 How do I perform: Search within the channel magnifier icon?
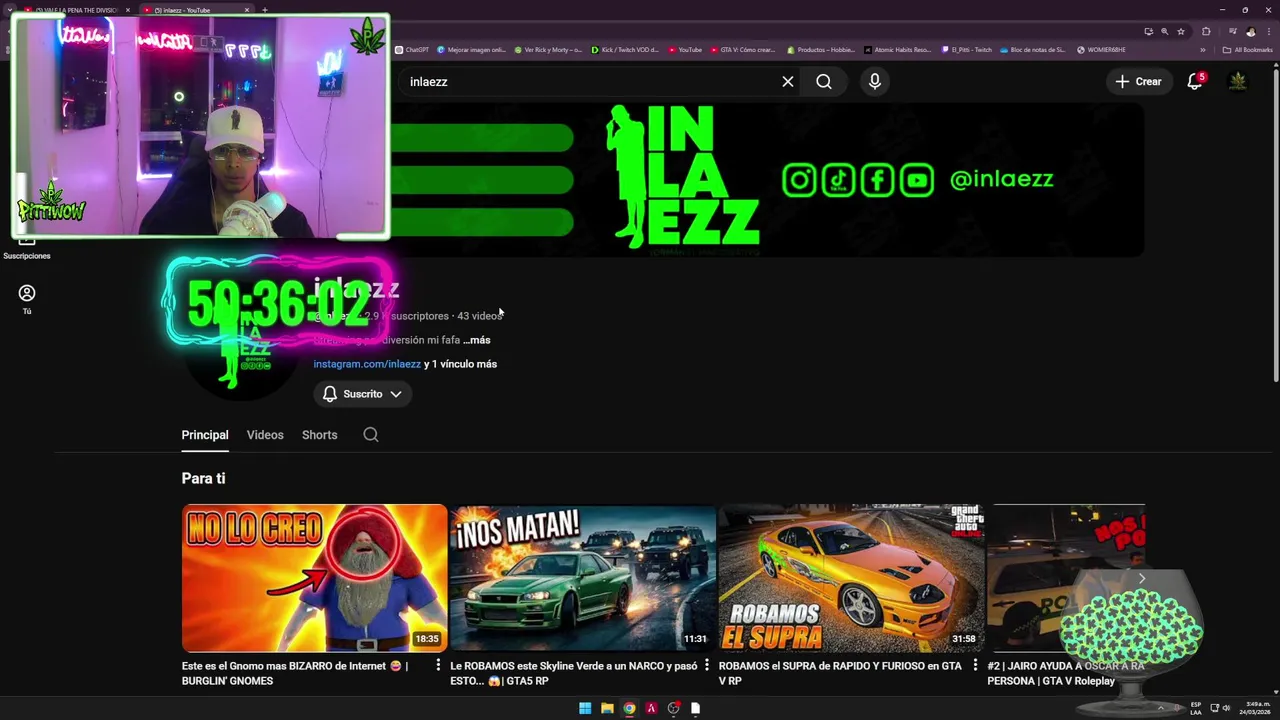point(371,435)
